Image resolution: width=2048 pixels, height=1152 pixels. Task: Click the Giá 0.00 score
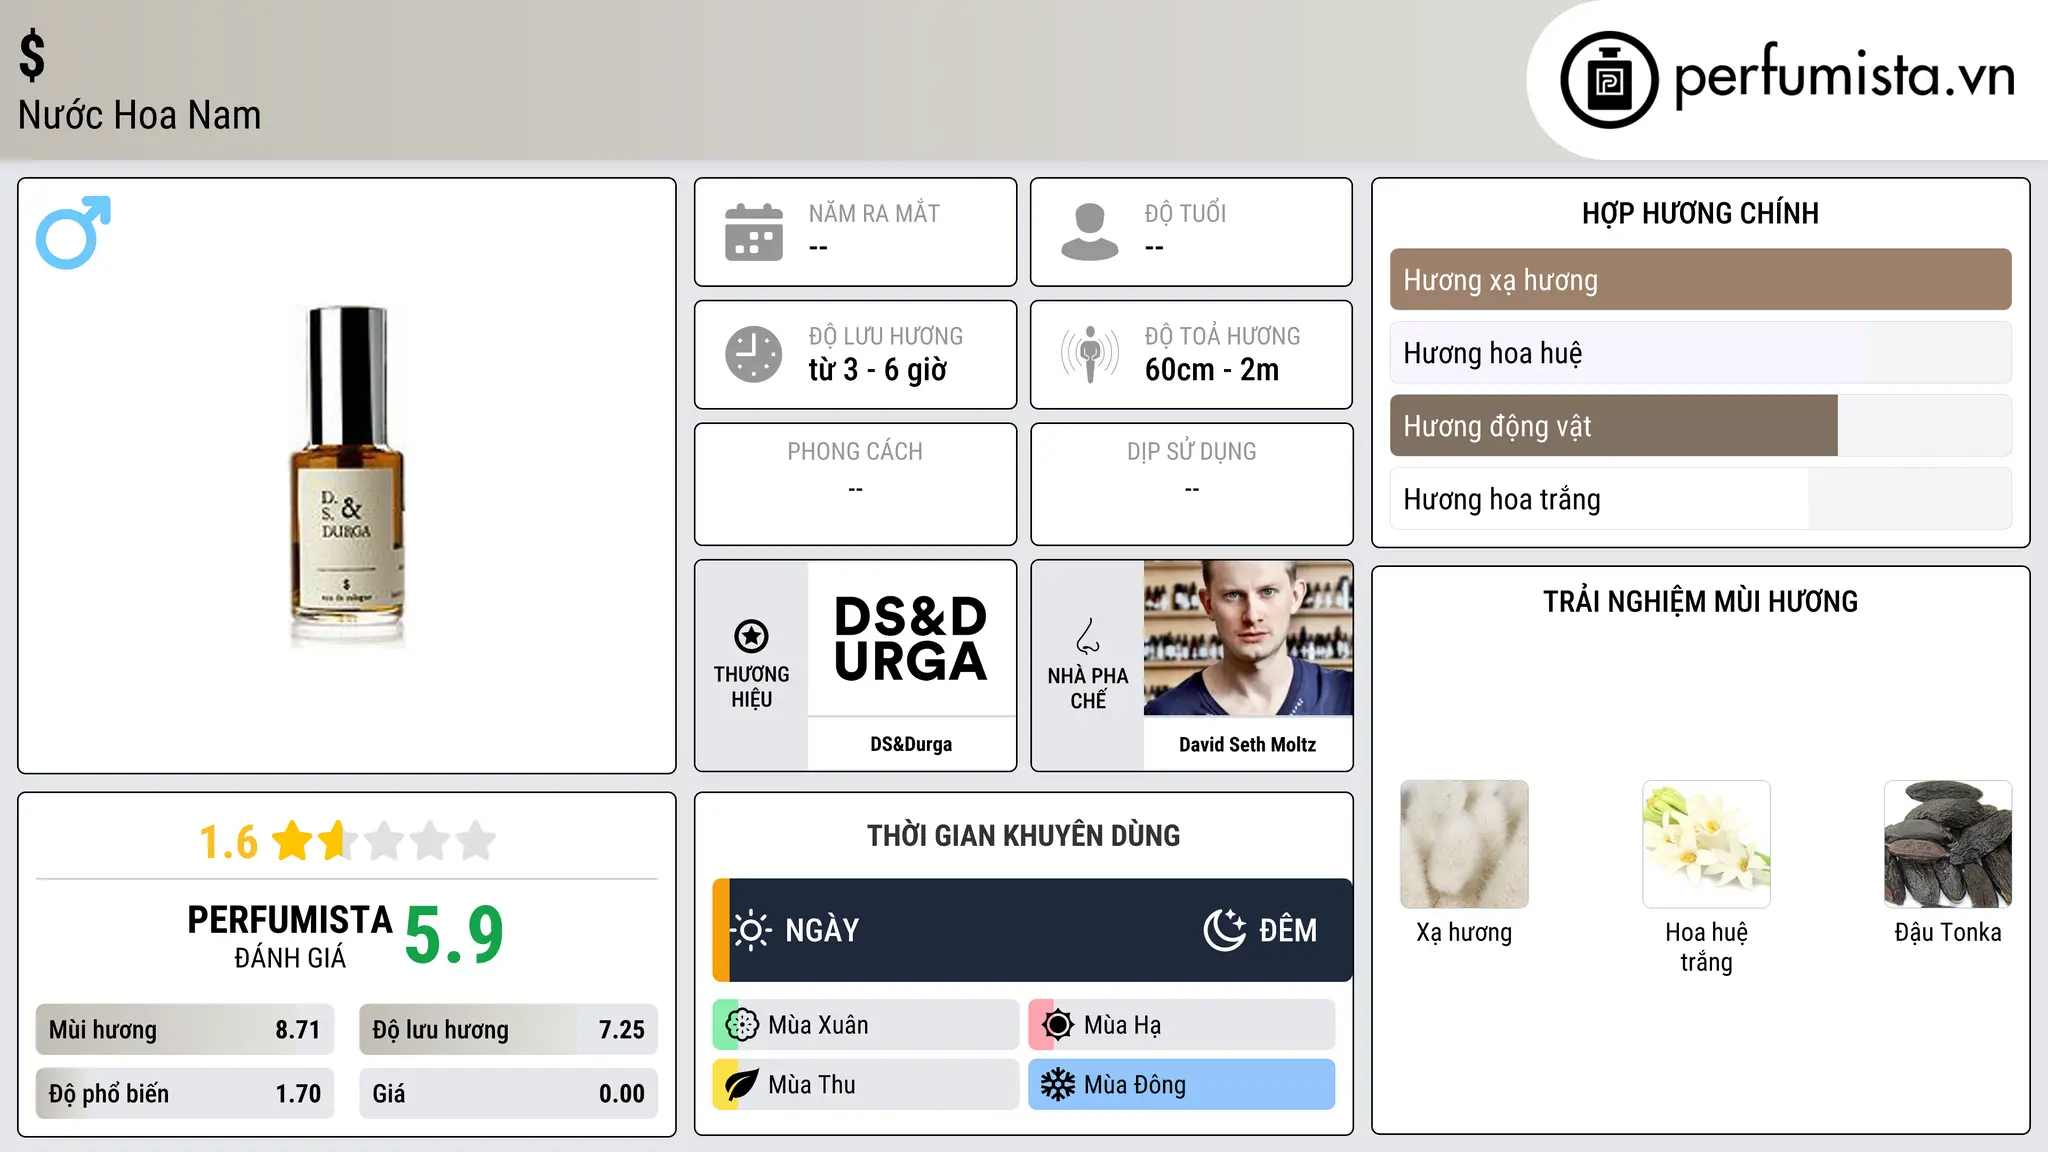(x=508, y=1093)
